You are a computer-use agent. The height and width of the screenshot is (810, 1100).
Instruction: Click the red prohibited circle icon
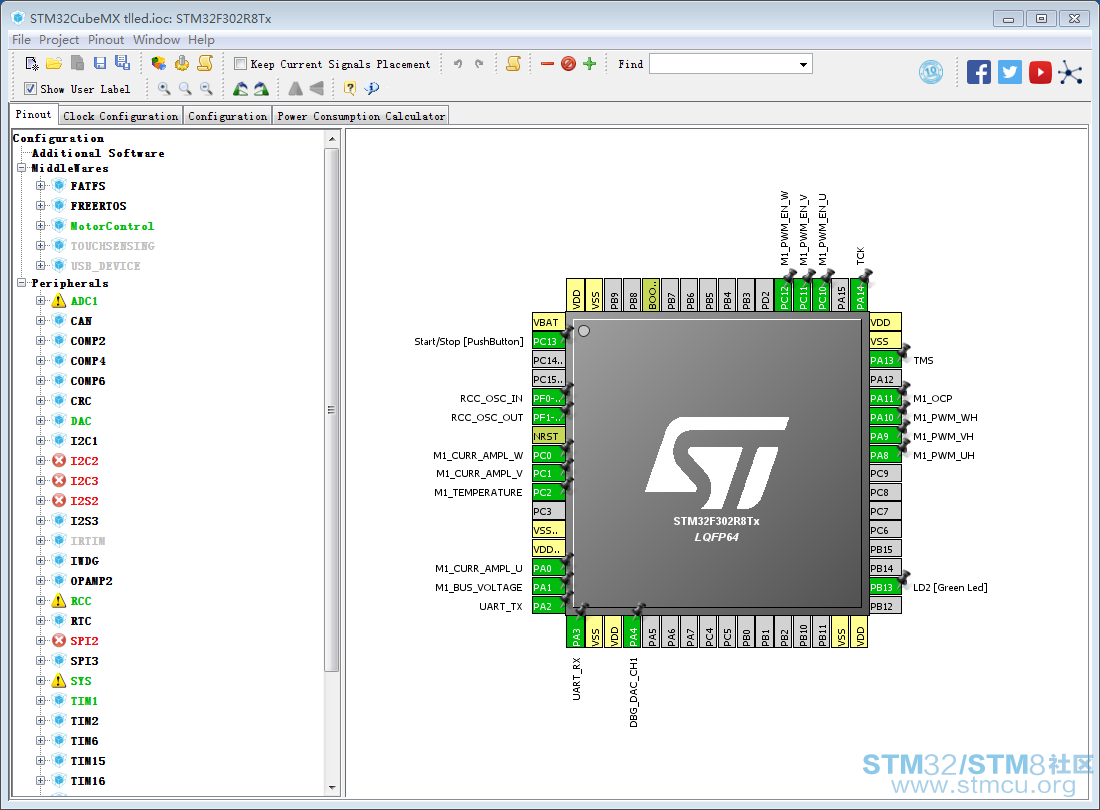(x=568, y=64)
